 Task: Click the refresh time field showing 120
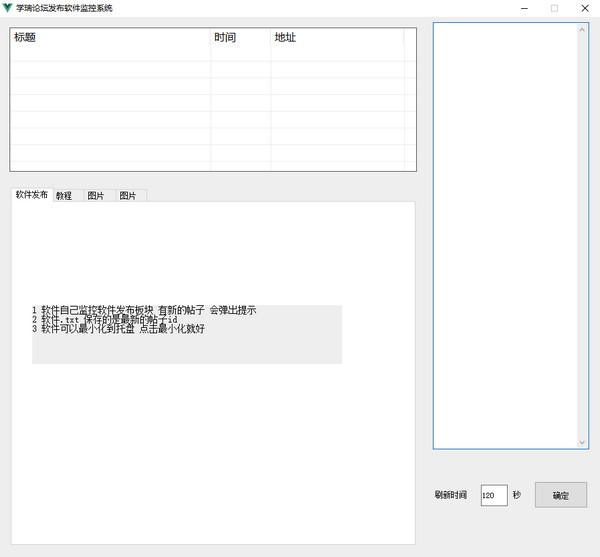click(x=494, y=495)
